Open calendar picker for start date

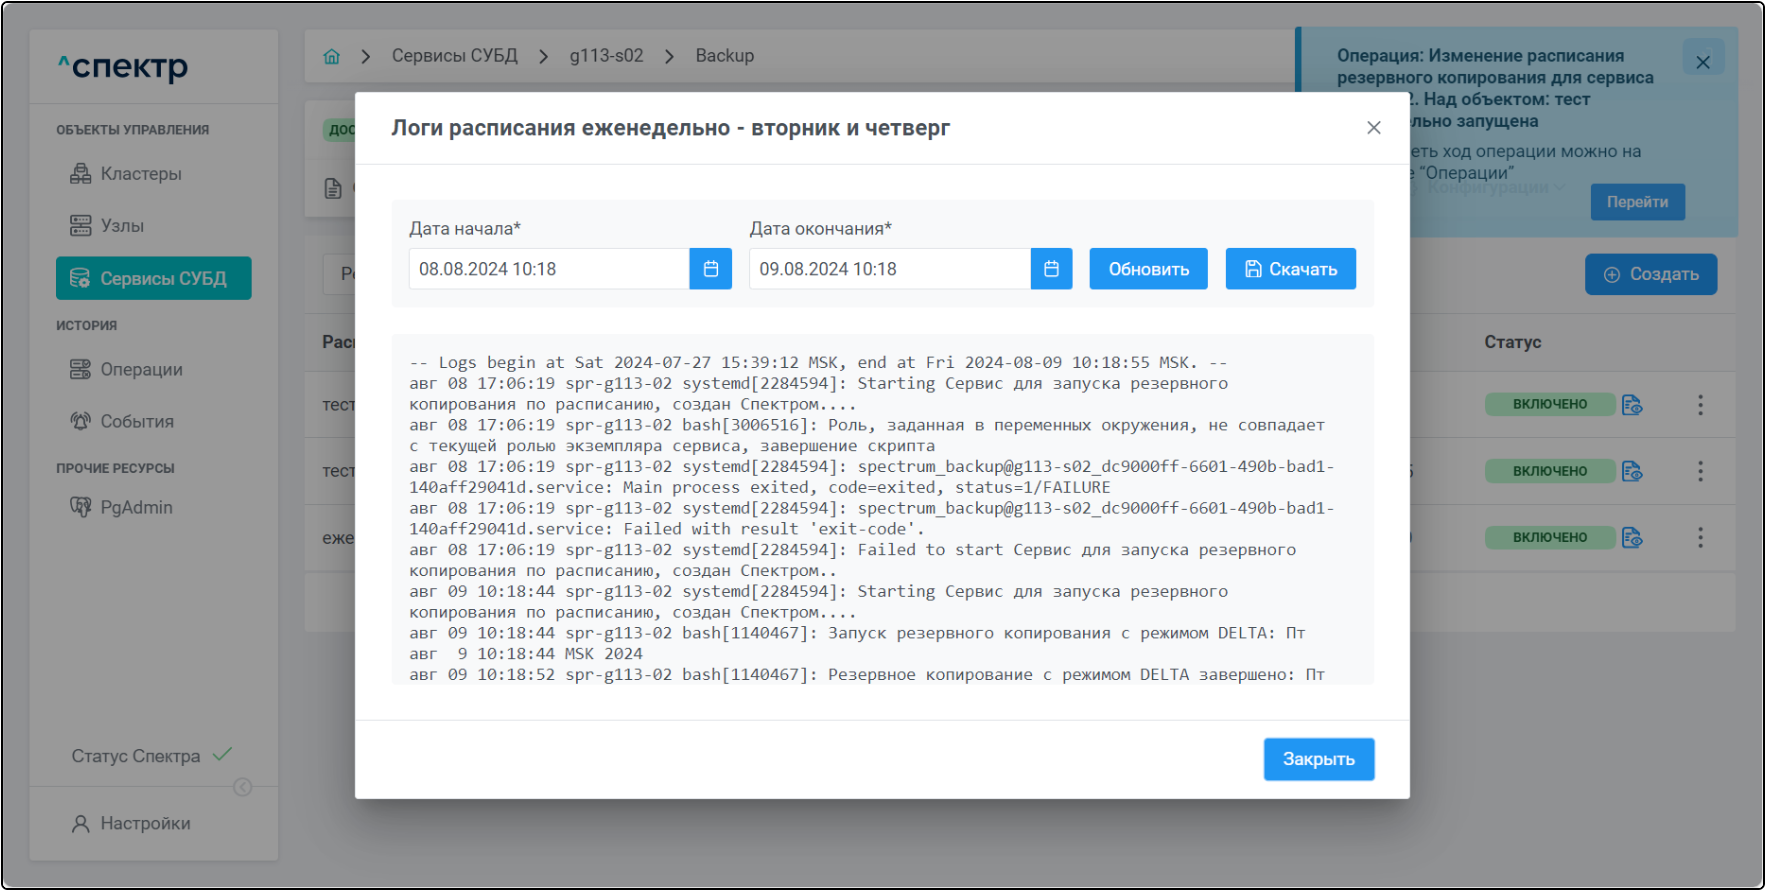point(710,269)
